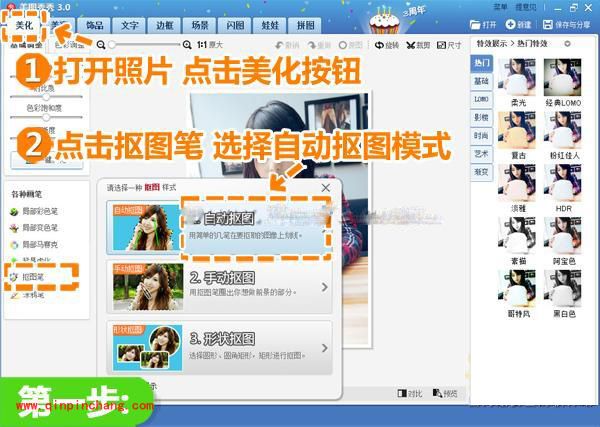The height and width of the screenshot is (427, 600).
Task: Click the 旋转 rotate icon in toolbar
Action: [x=386, y=45]
